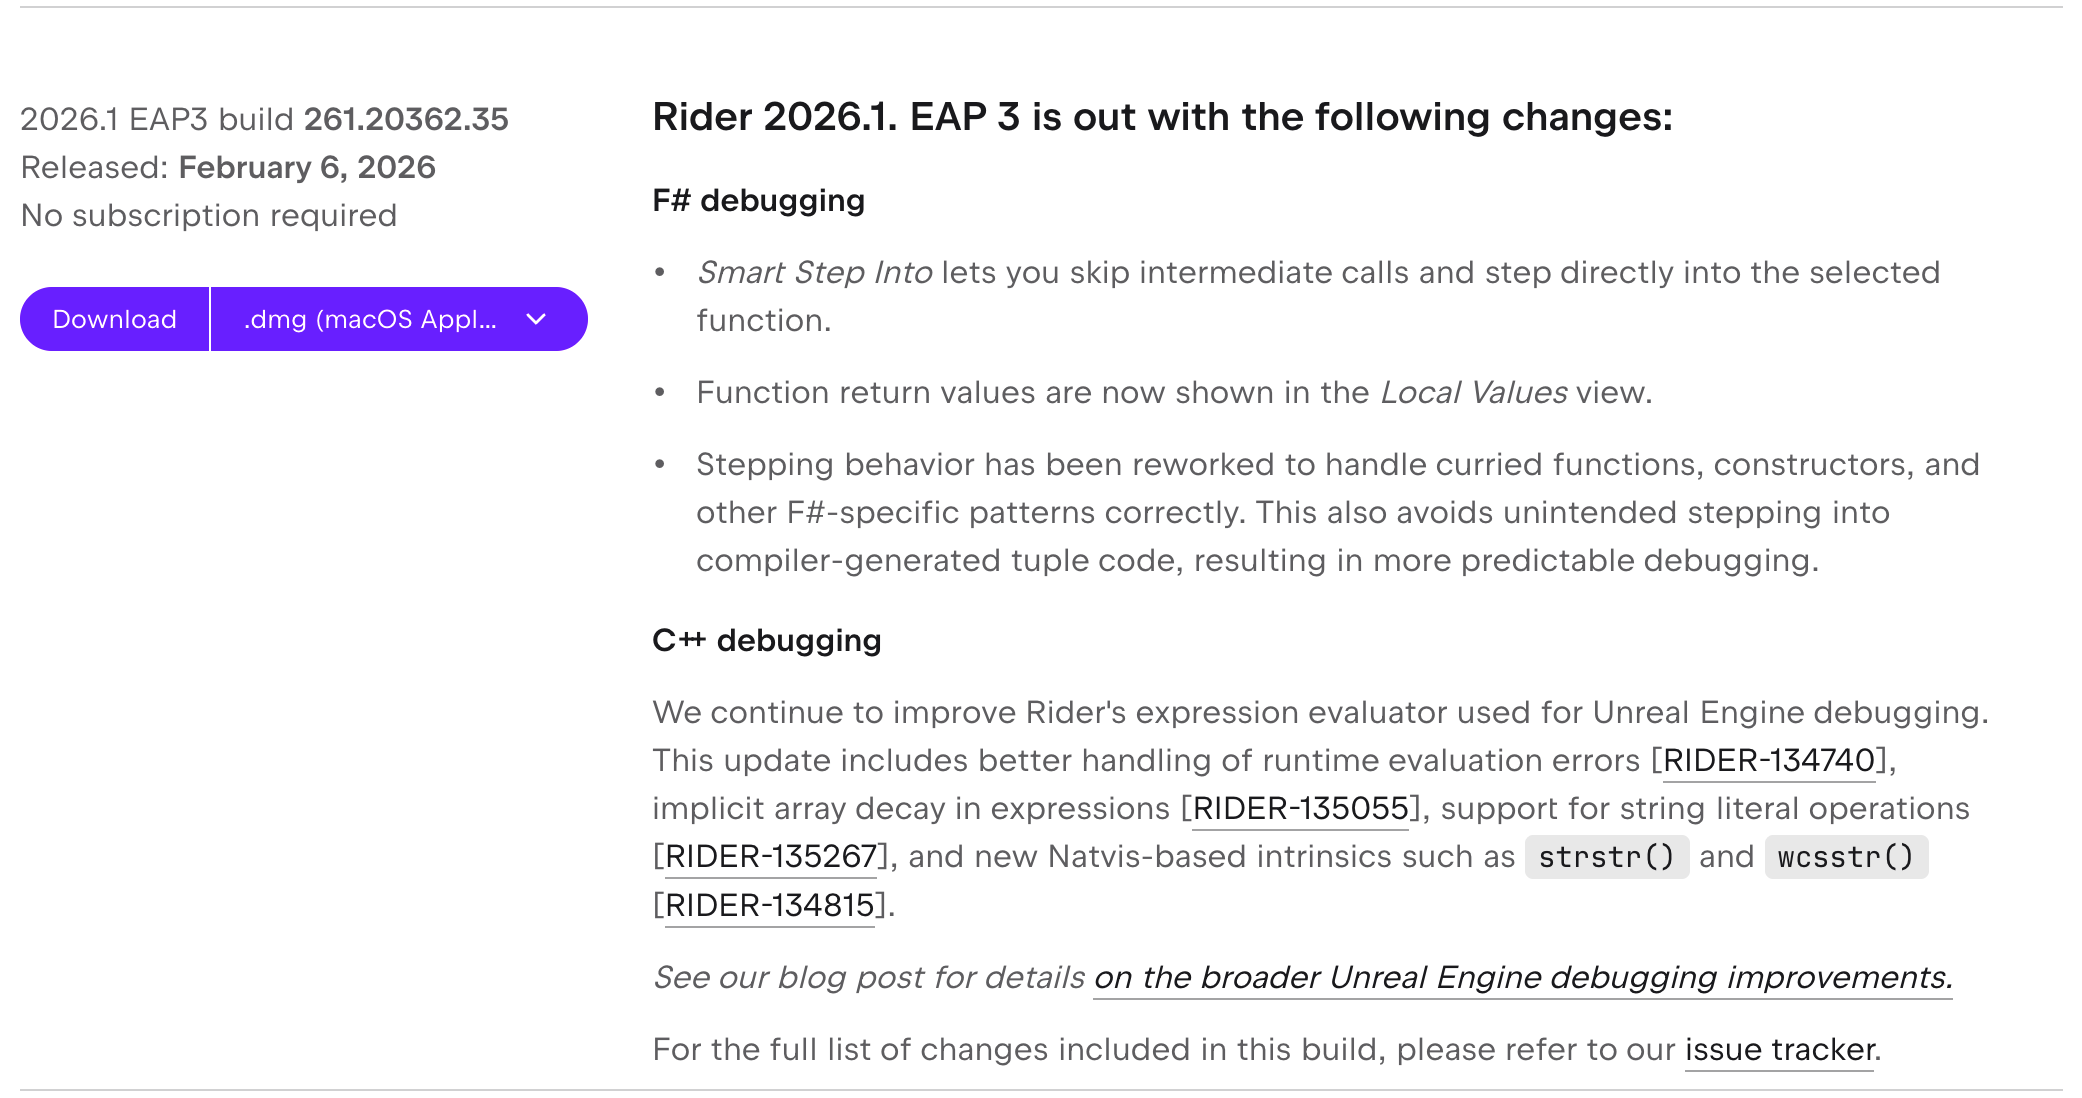Click the strstr() code snippet
Viewport: 2082px width, 1098px height.
pos(1606,857)
